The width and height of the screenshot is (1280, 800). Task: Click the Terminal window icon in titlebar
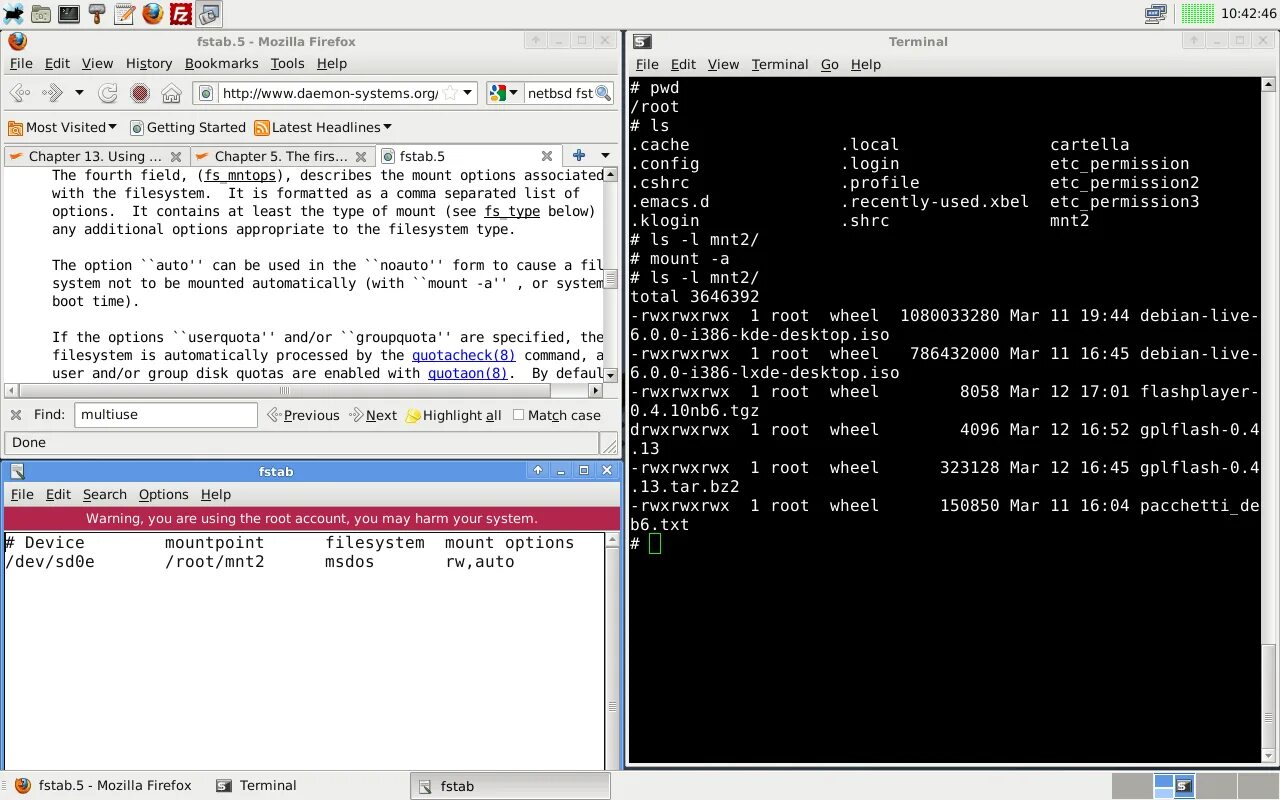pos(643,41)
